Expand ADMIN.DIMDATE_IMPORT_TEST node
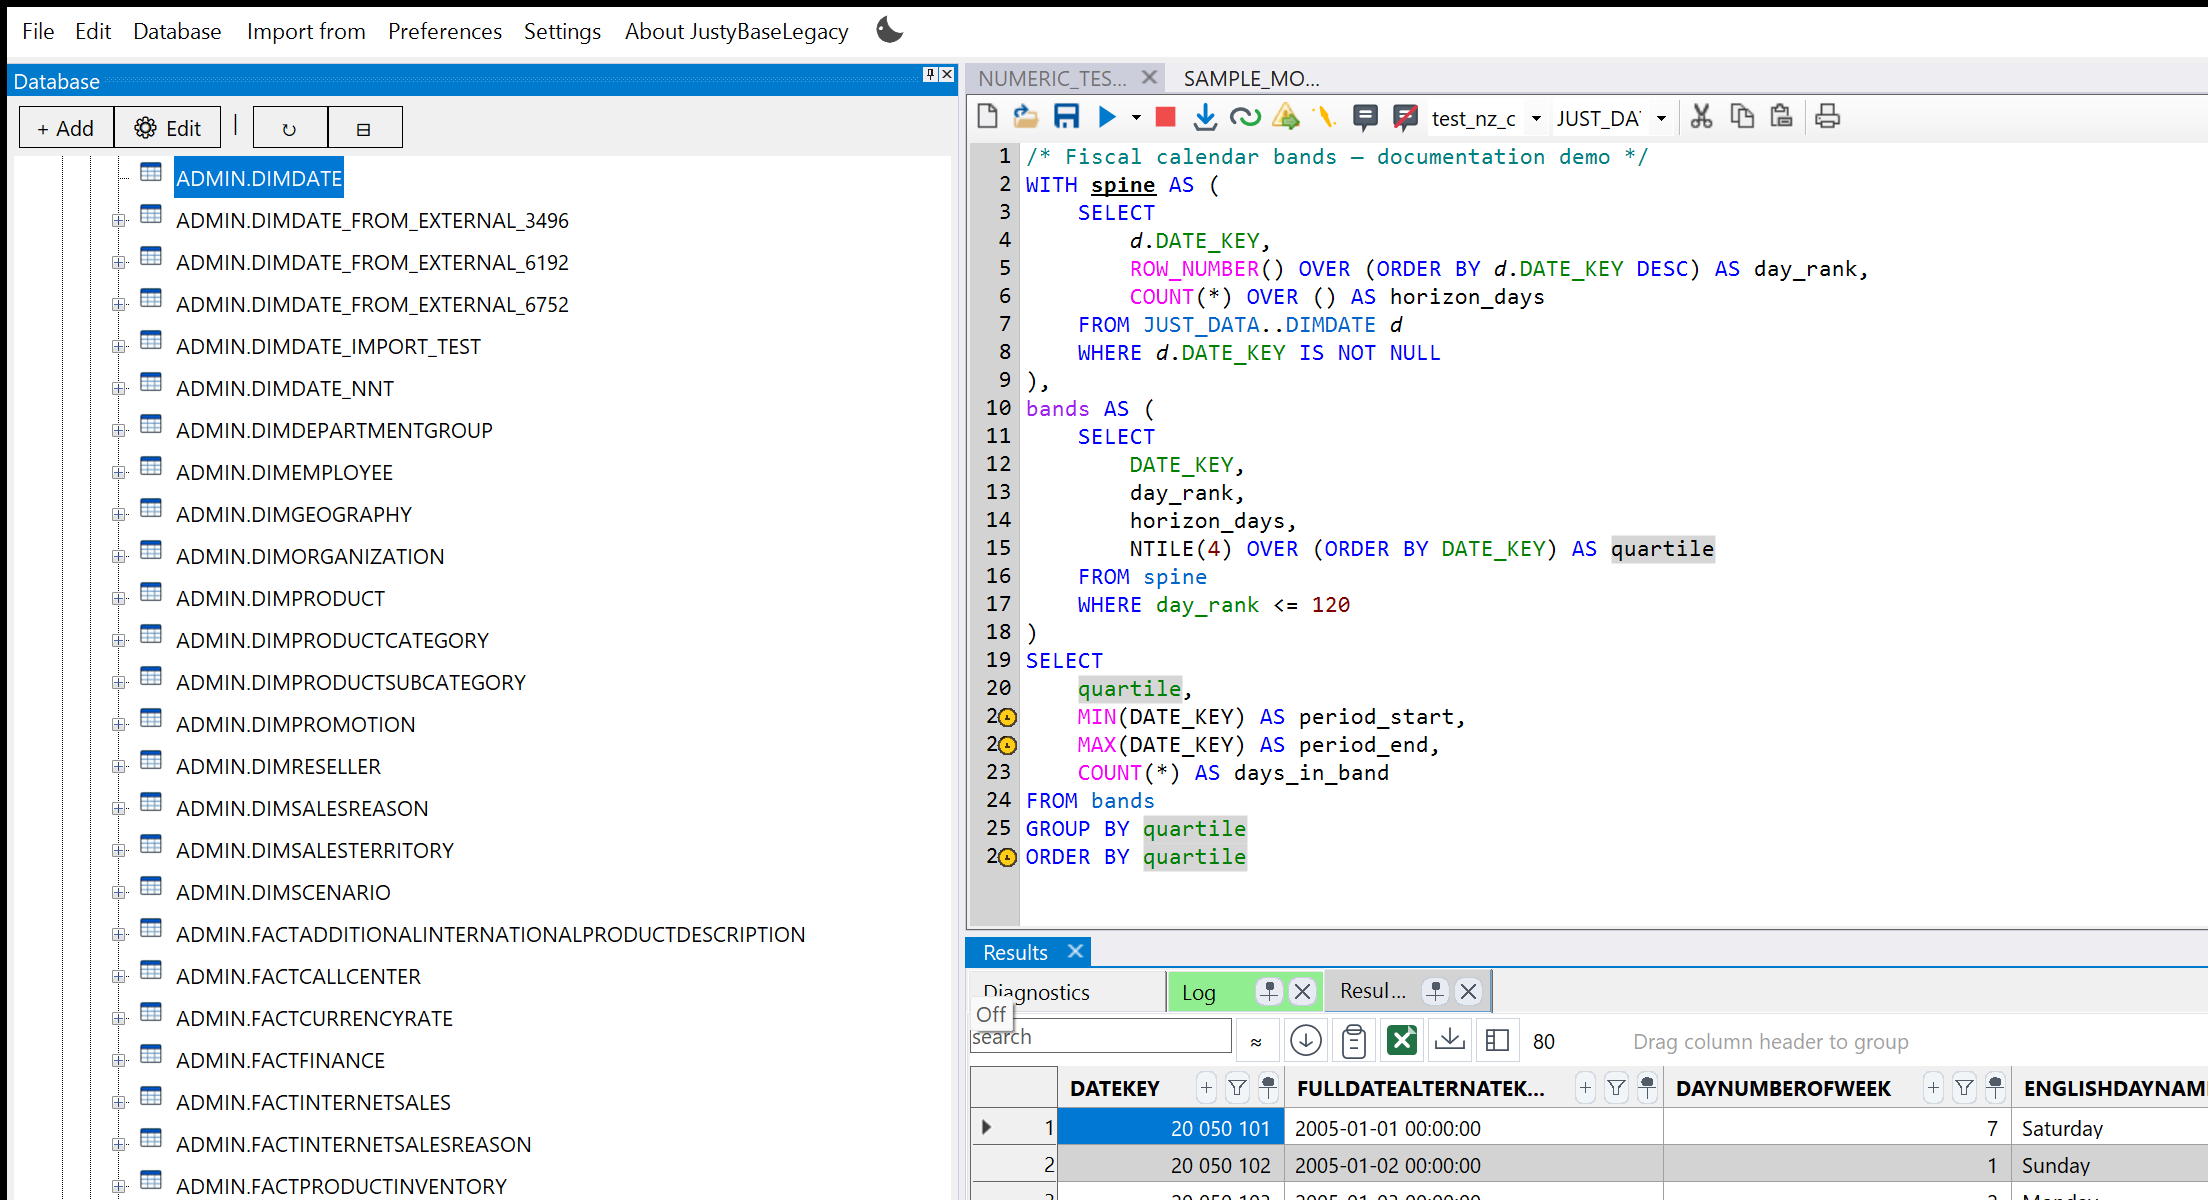Viewport: 2208px width, 1200px height. point(119,346)
